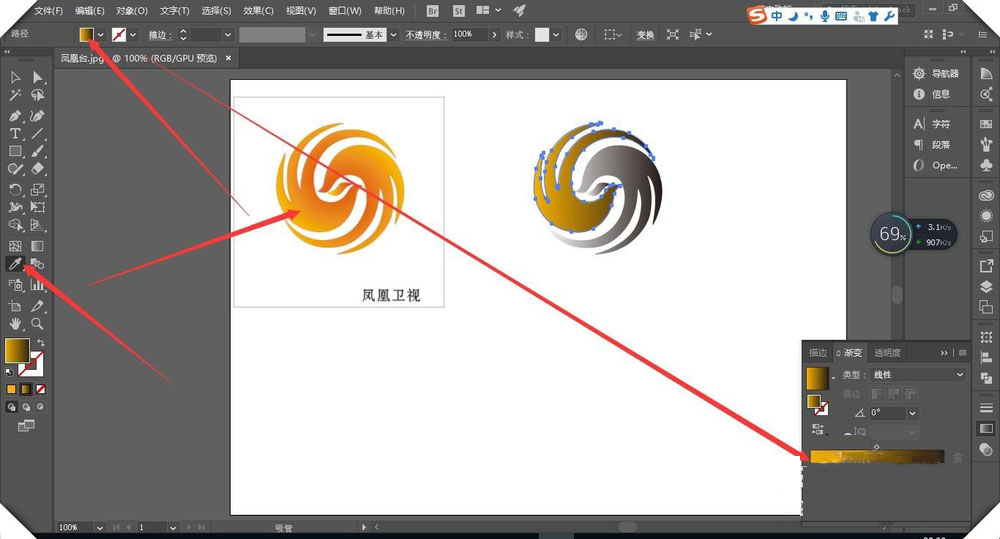Select the Free Transform tool
The image size is (1000, 539).
coord(38,207)
